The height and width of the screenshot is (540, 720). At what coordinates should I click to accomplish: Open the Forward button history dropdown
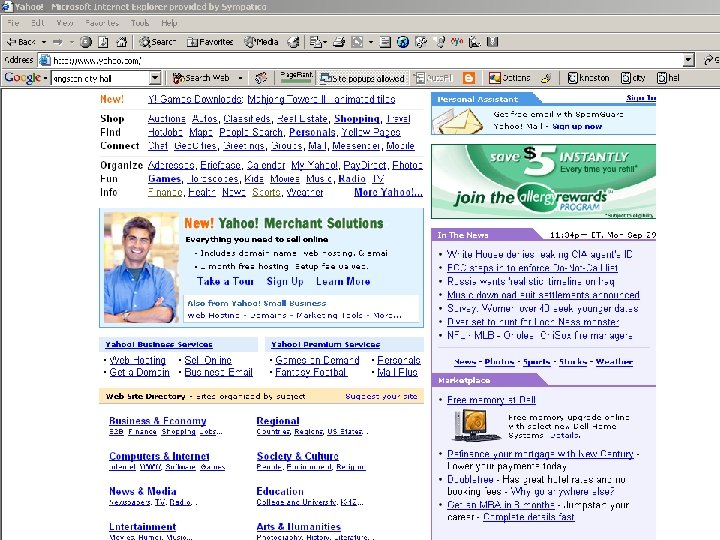pos(72,42)
